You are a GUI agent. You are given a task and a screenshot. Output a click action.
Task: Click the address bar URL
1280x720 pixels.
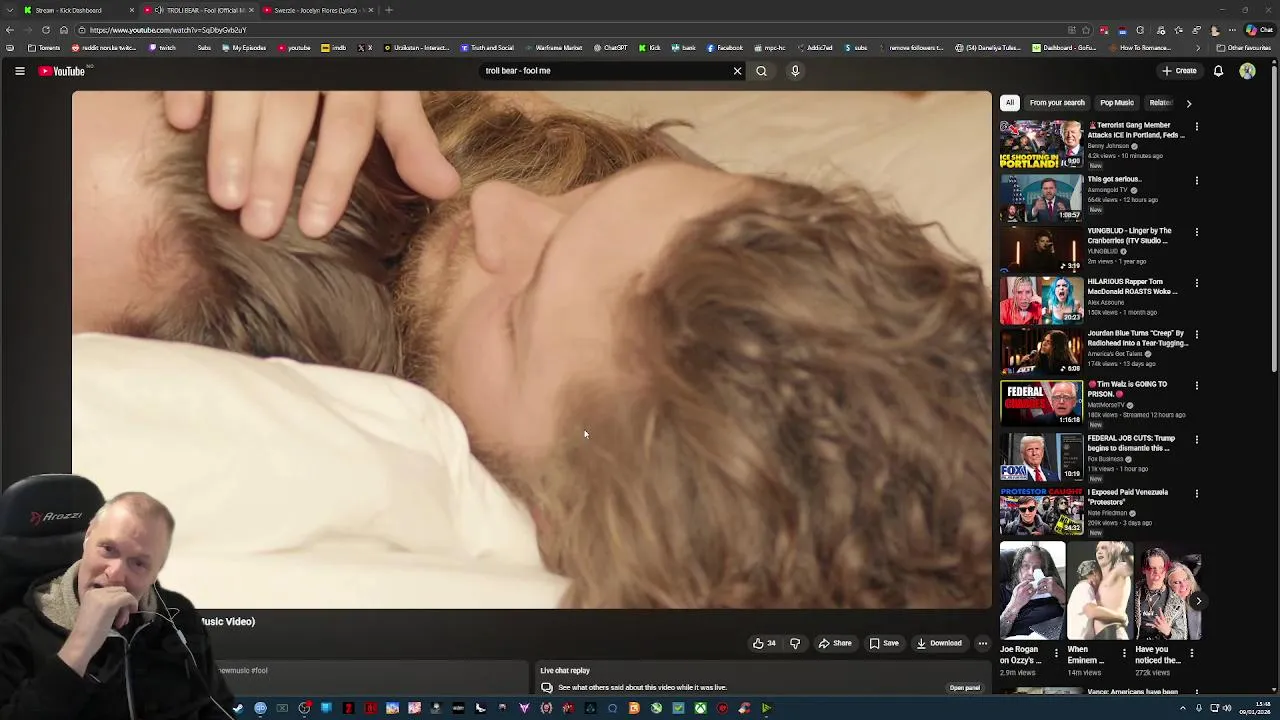(x=167, y=30)
